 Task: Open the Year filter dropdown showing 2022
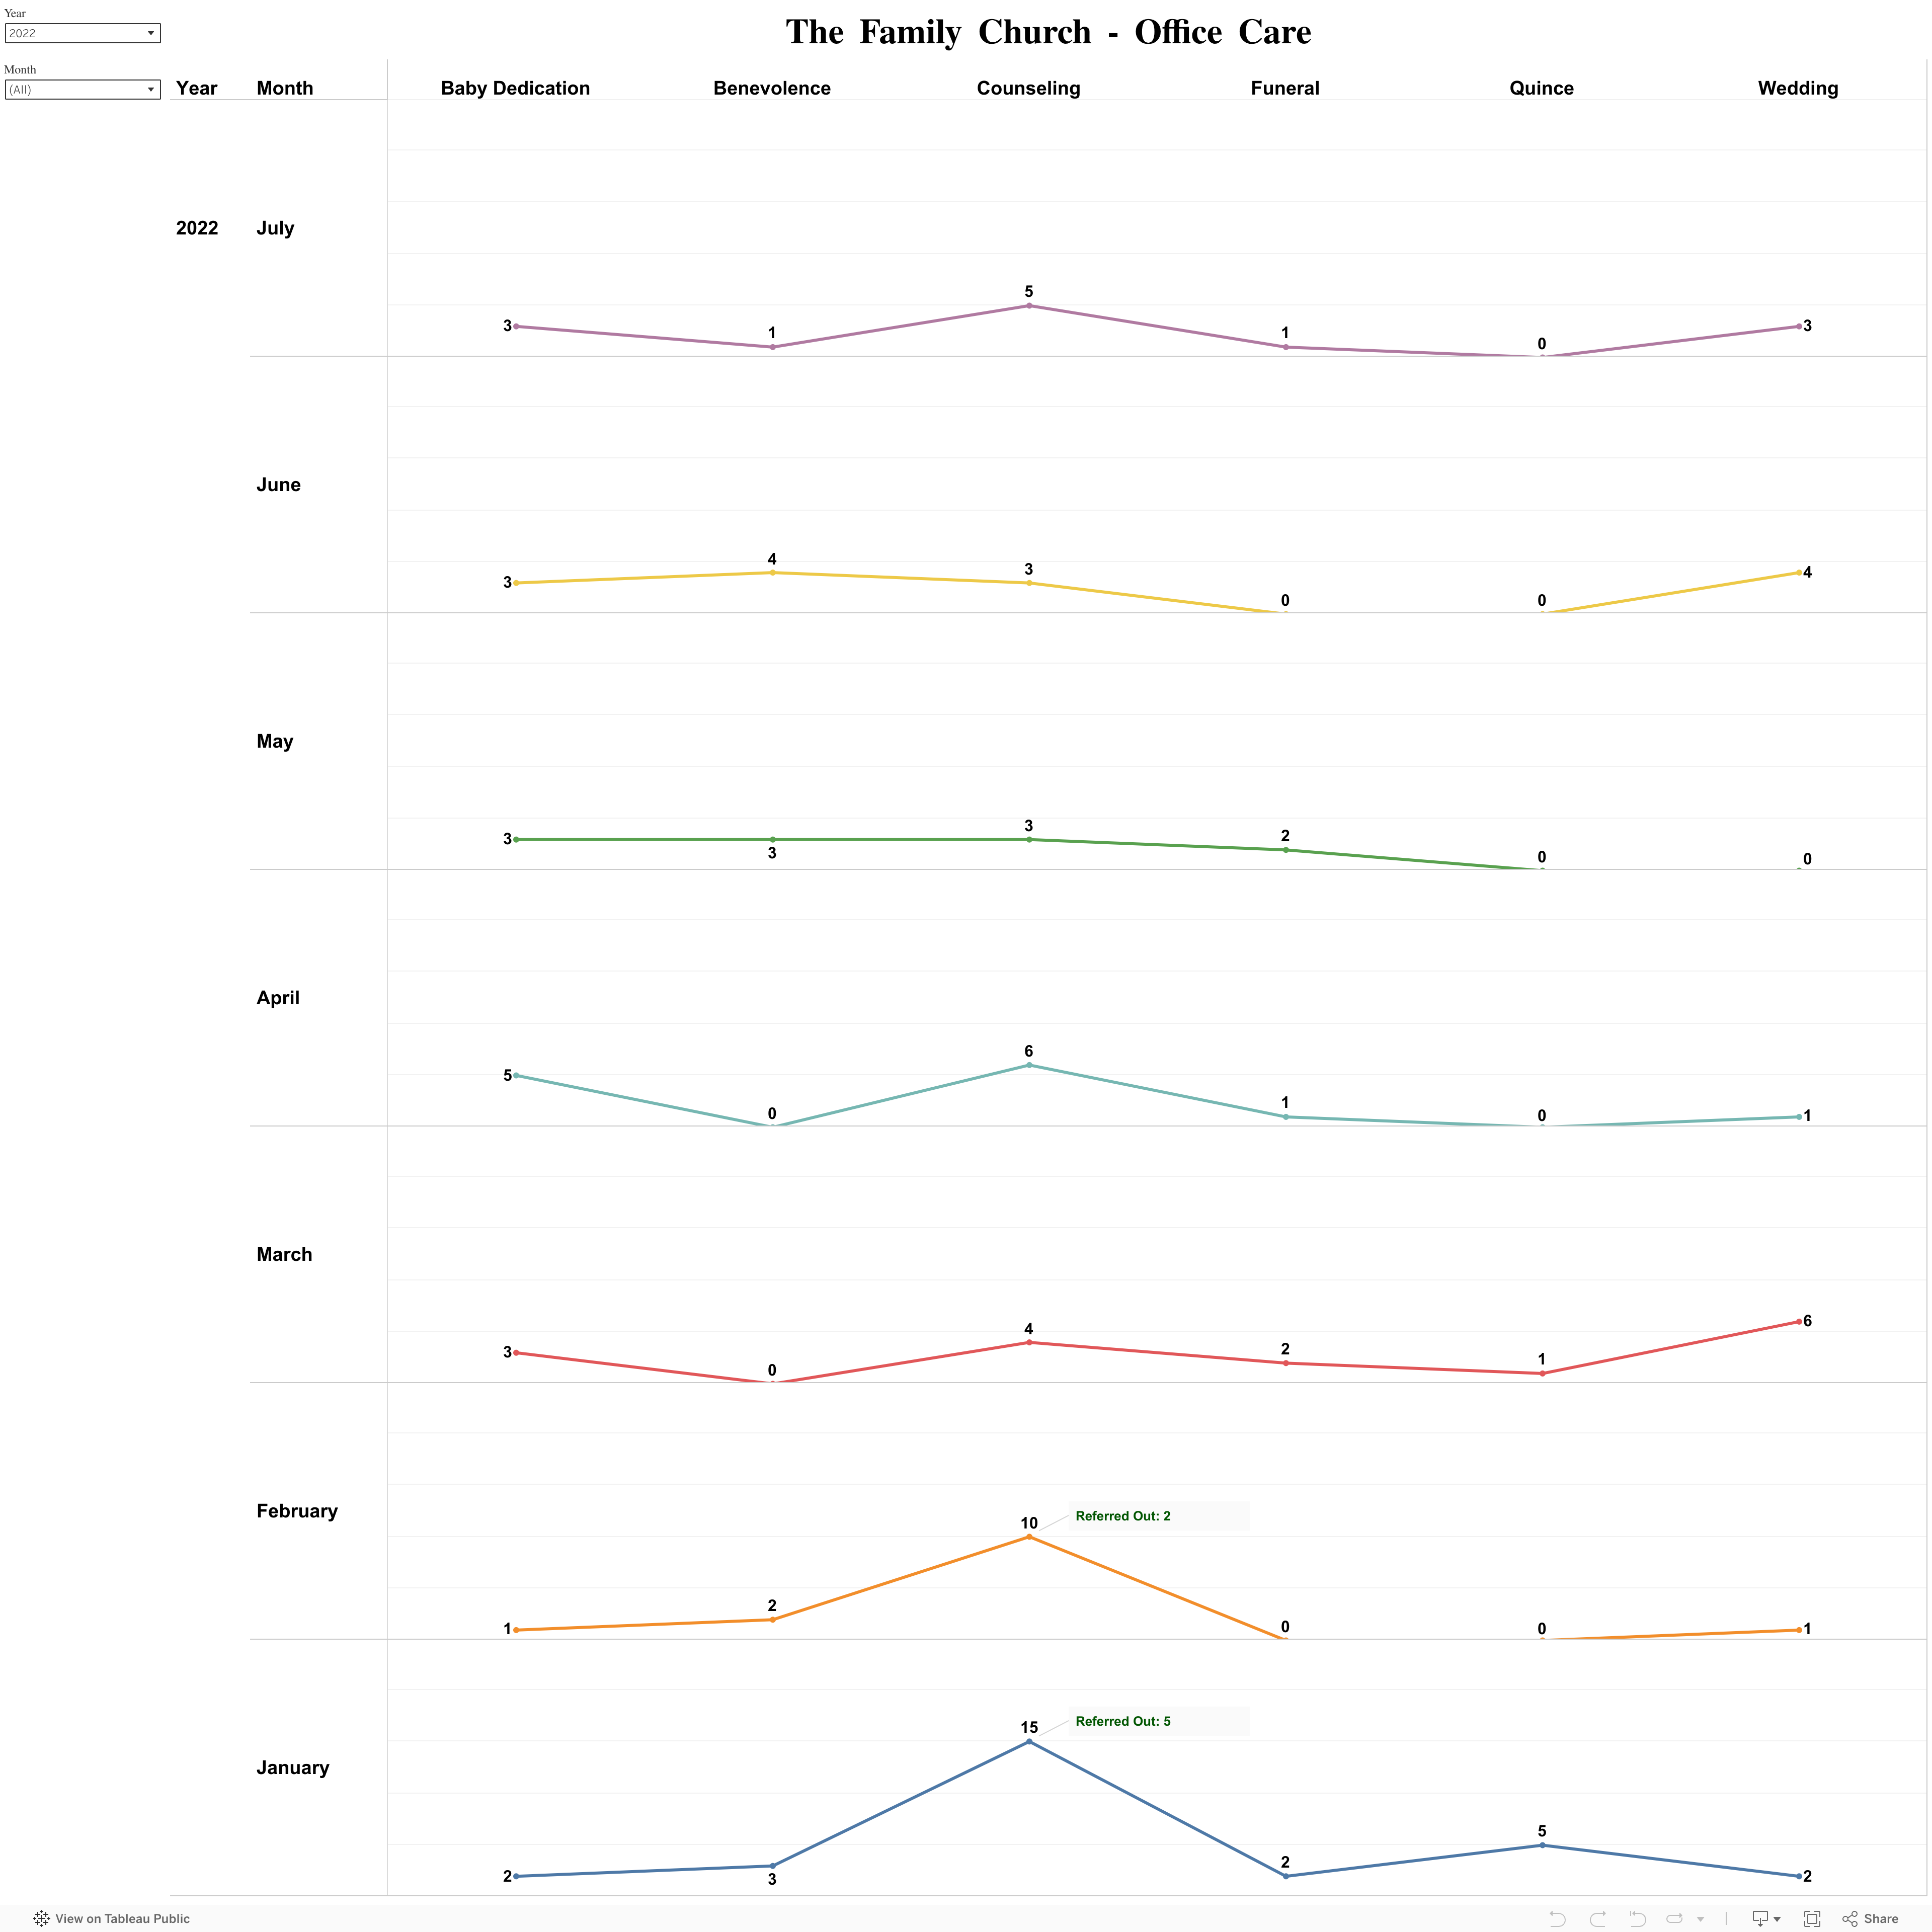82,33
